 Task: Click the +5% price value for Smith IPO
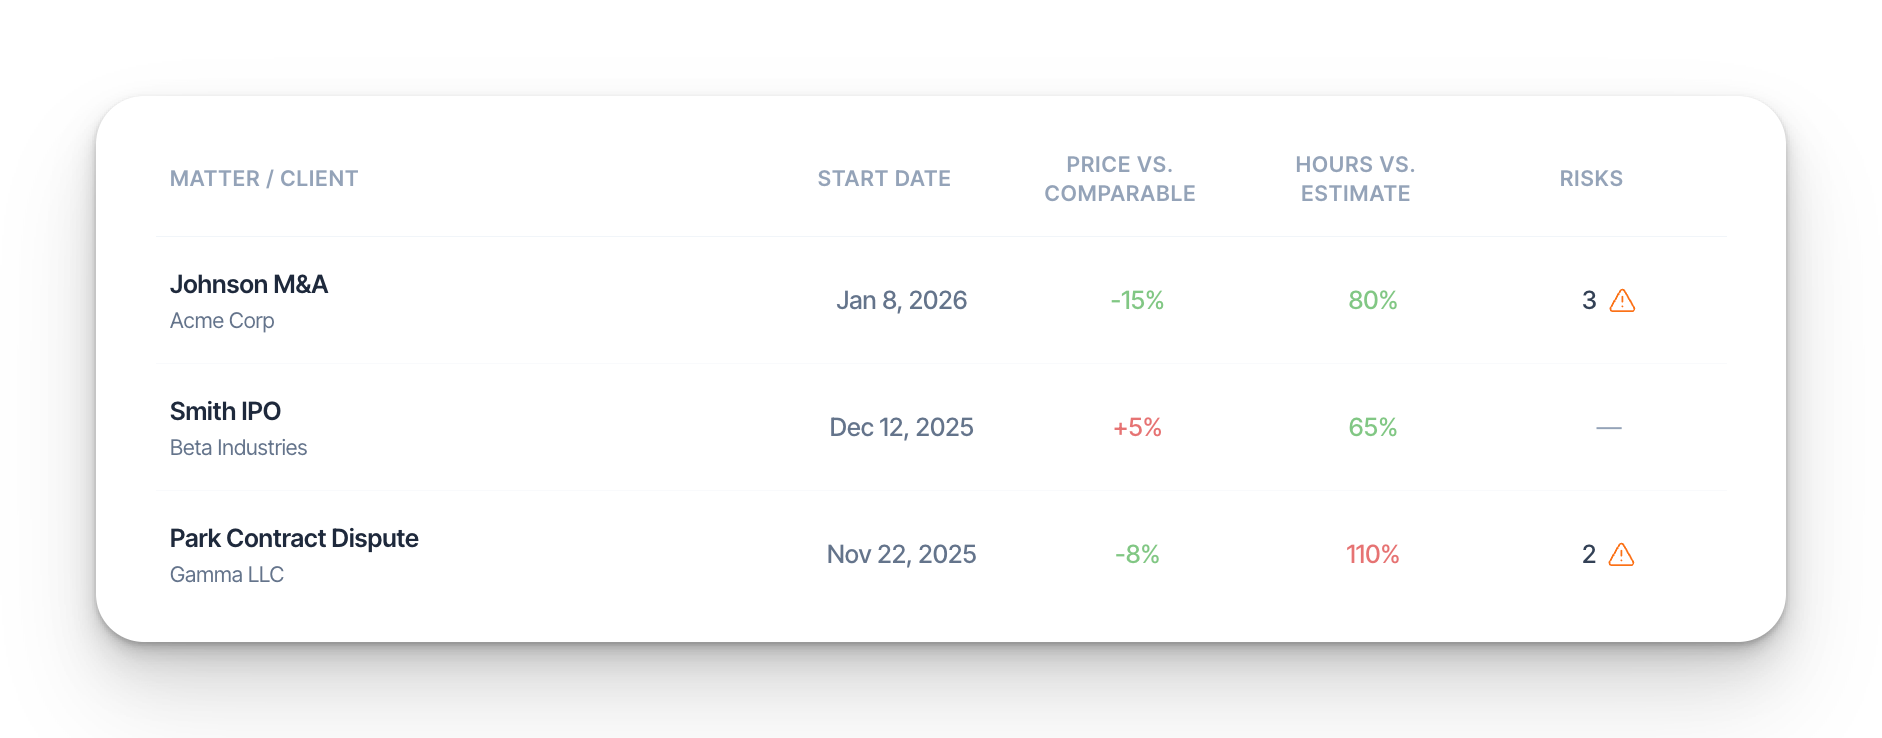coord(1137,427)
